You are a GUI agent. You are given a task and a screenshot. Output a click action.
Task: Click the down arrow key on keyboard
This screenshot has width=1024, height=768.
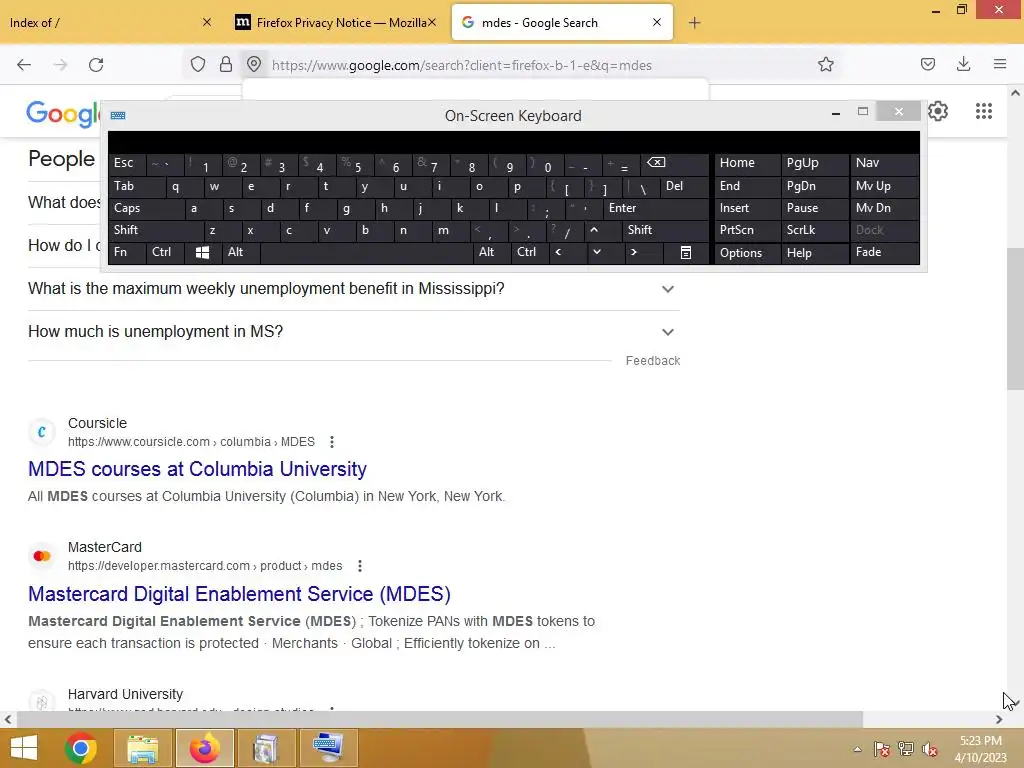pyautogui.click(x=596, y=252)
